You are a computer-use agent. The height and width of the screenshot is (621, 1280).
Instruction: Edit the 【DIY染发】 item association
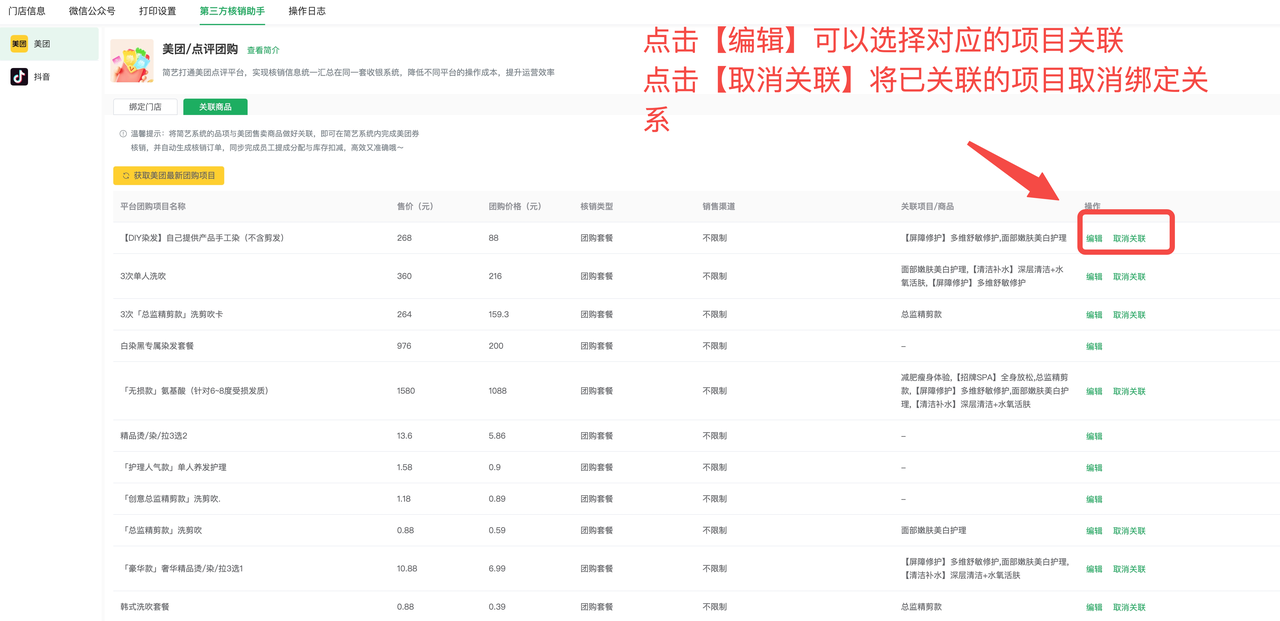tap(1094, 239)
